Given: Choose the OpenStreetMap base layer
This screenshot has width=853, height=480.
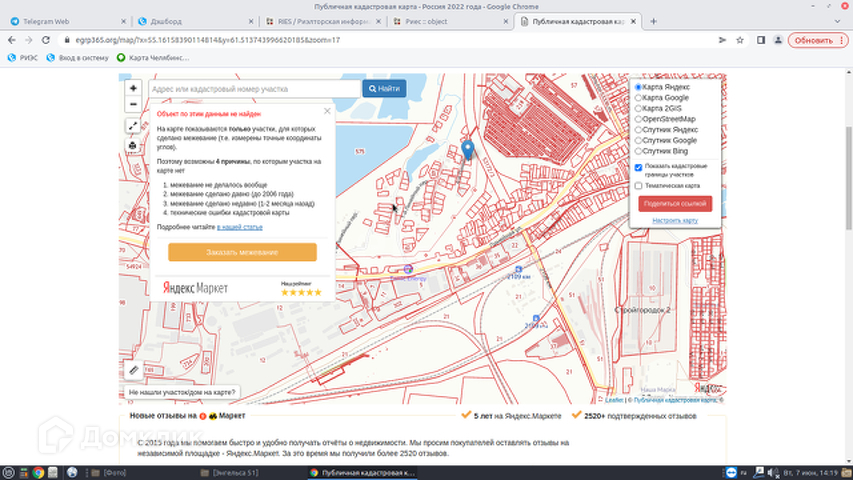Looking at the screenshot, I should pos(639,119).
